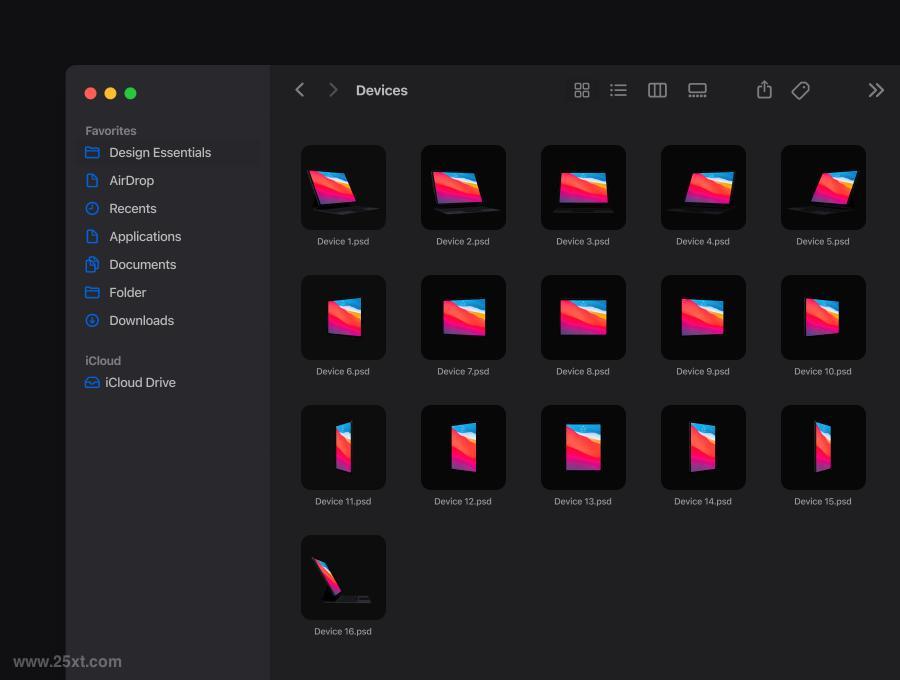Click the Design Essentials folder icon

click(92, 152)
